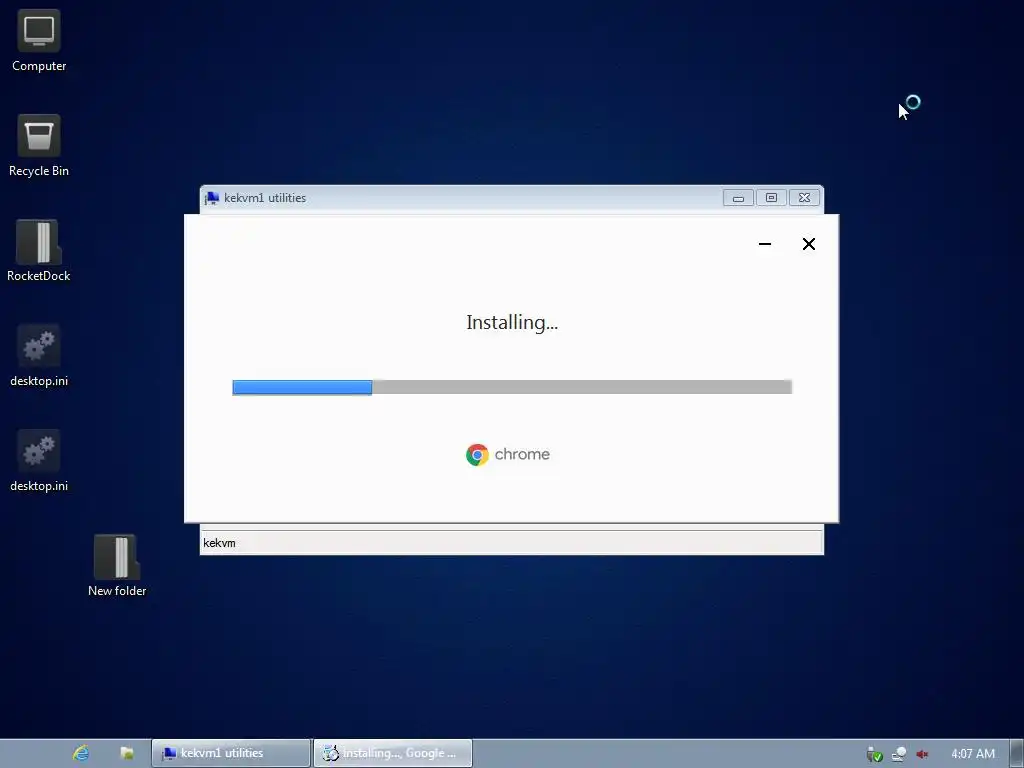Close the kekvm1 utilities window
The image size is (1024, 768).
tap(804, 198)
